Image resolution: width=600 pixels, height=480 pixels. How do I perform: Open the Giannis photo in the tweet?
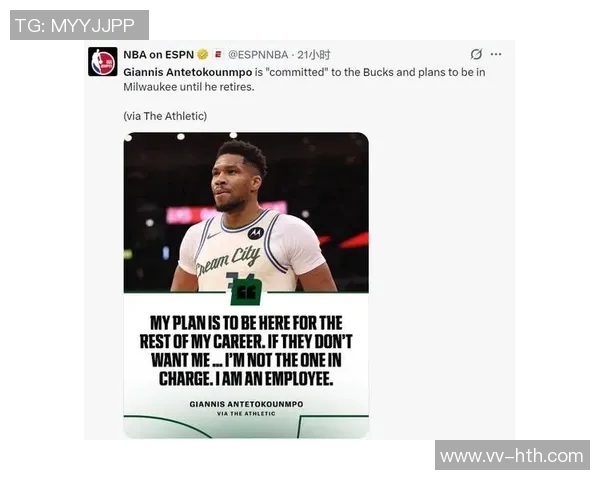coord(246,212)
